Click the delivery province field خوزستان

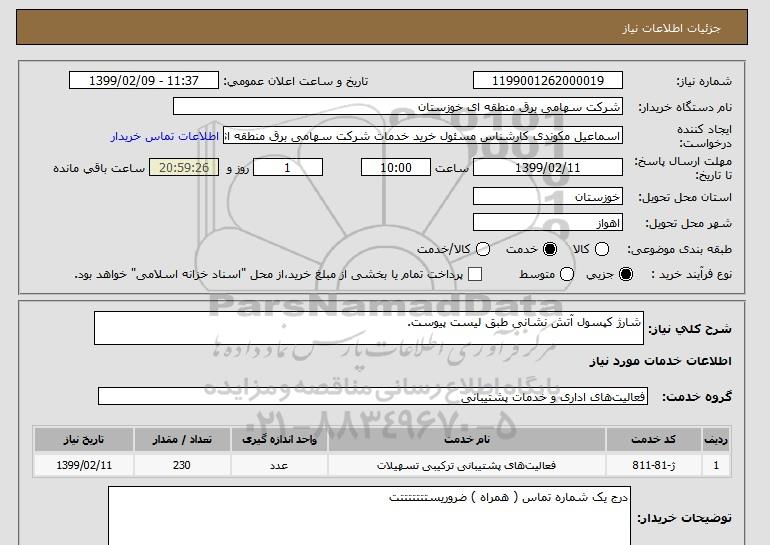click(x=548, y=196)
